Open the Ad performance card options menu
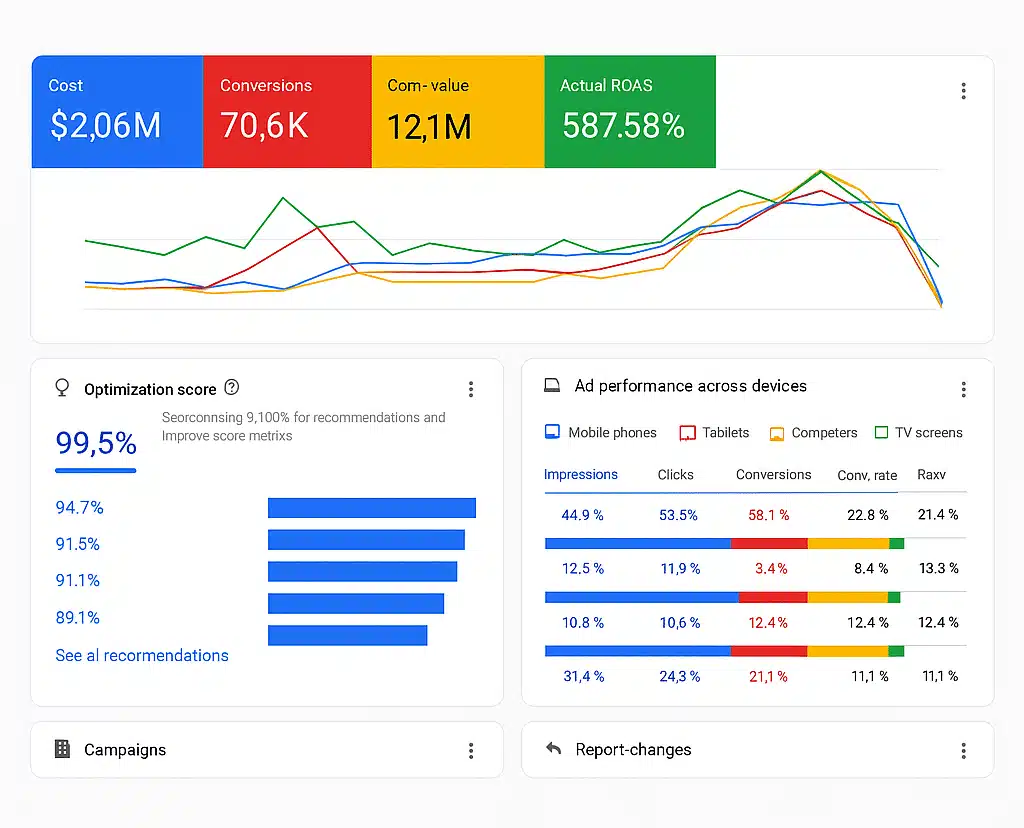 (x=963, y=389)
